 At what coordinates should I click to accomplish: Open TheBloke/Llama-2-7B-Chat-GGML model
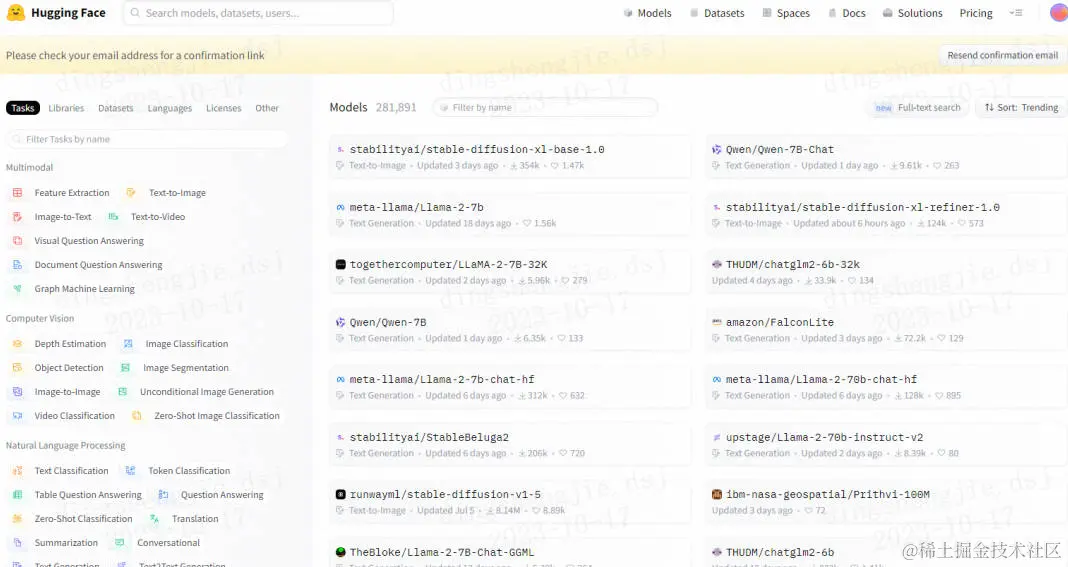509,553
